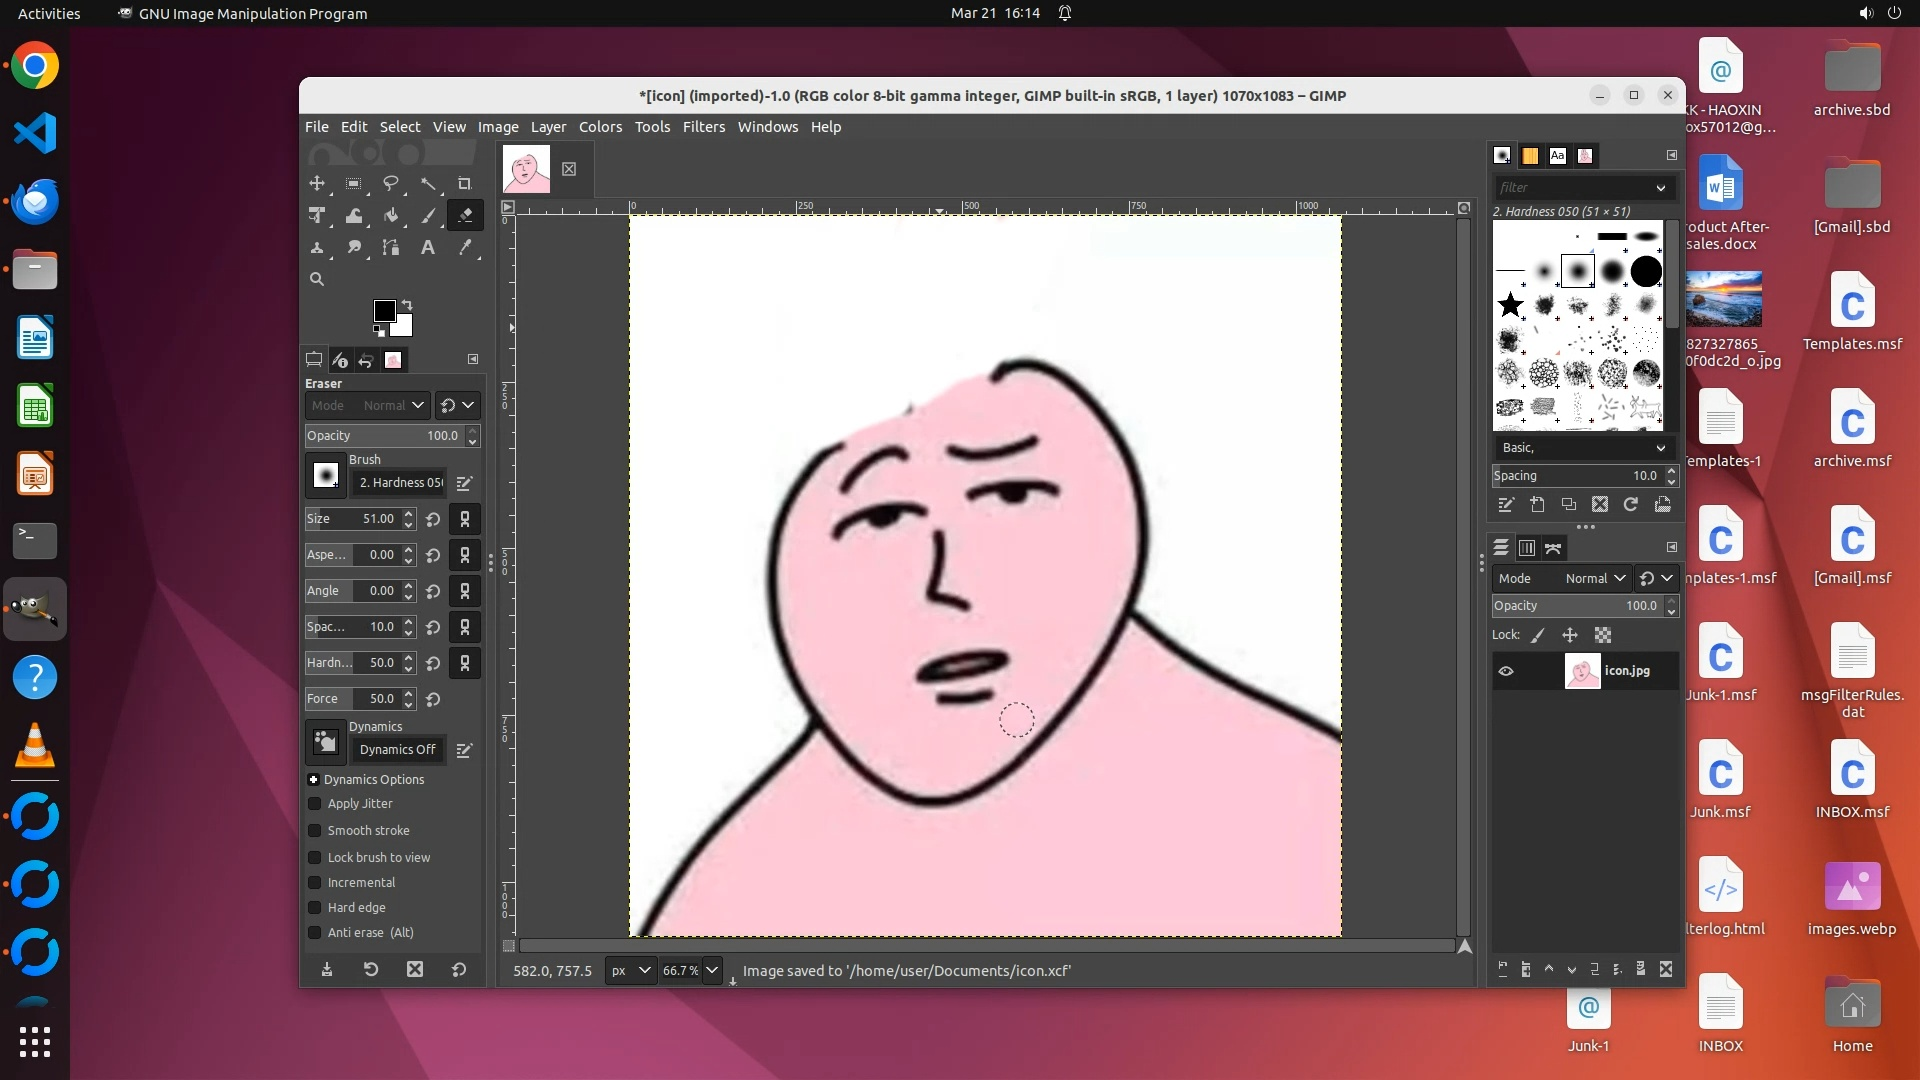Enable the Smooth stroke checkbox
1920x1080 pixels.
[315, 831]
